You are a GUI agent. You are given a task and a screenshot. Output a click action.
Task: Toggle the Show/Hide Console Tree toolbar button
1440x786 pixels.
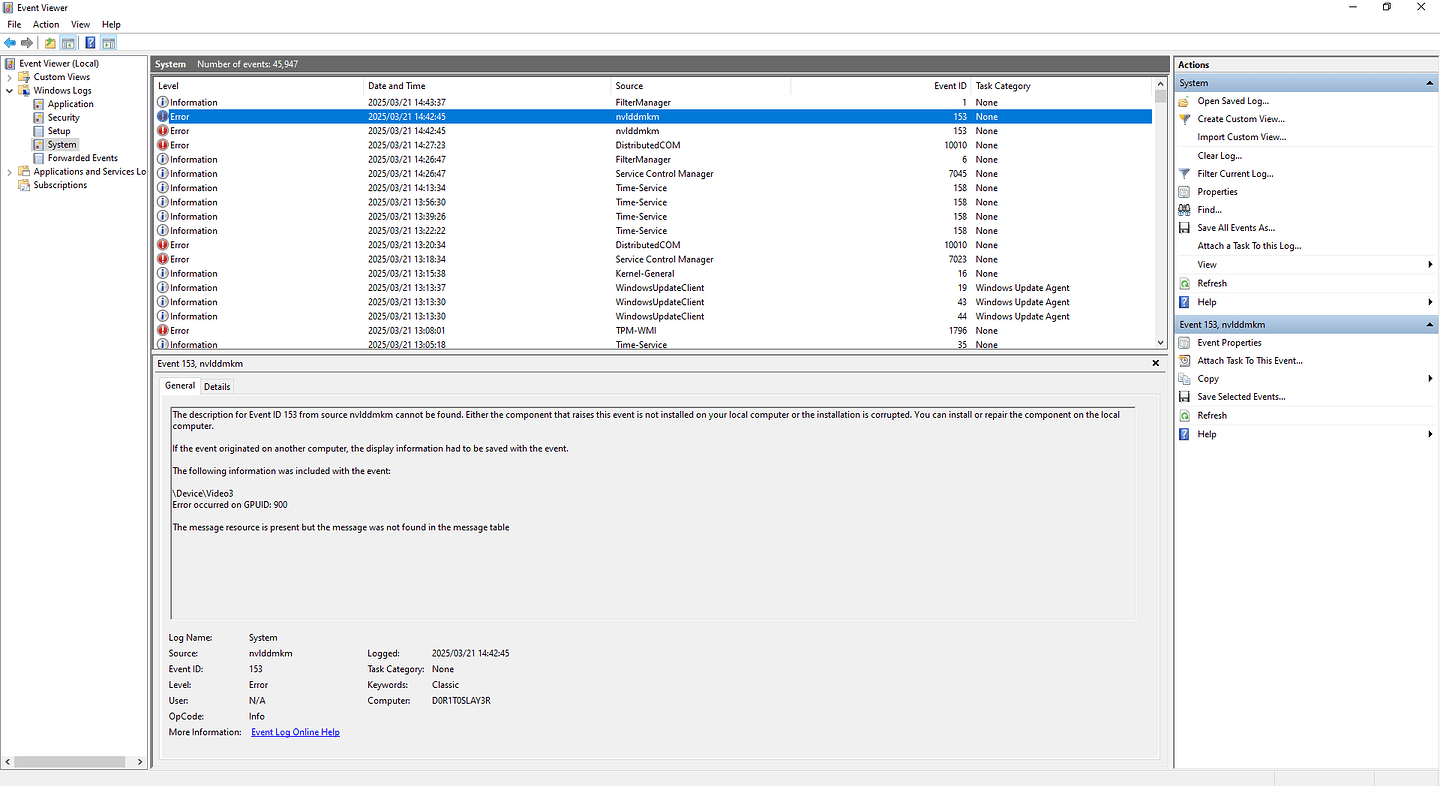(68, 42)
